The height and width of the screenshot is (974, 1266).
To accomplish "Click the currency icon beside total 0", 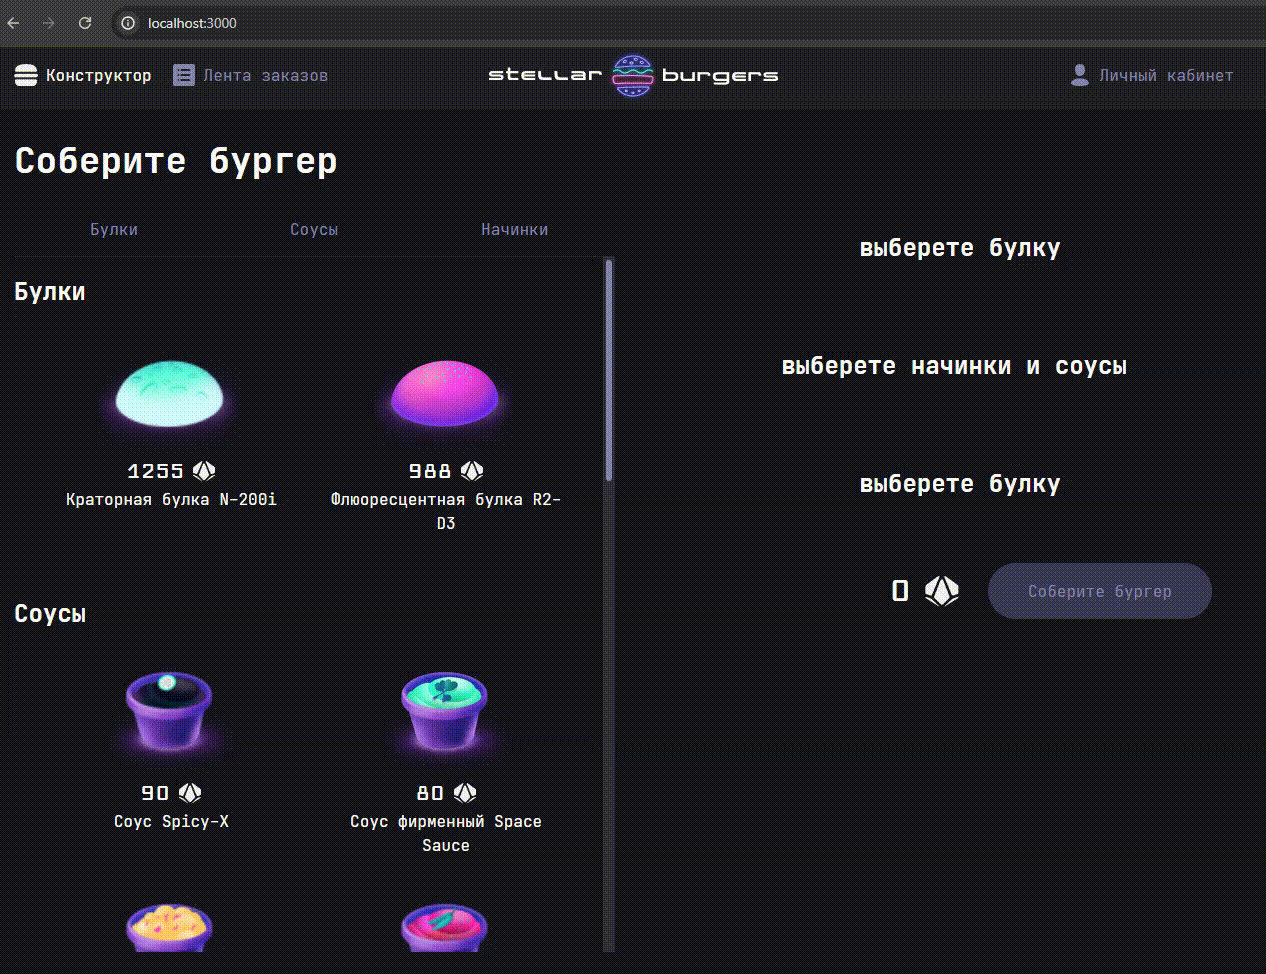I will click(x=941, y=591).
